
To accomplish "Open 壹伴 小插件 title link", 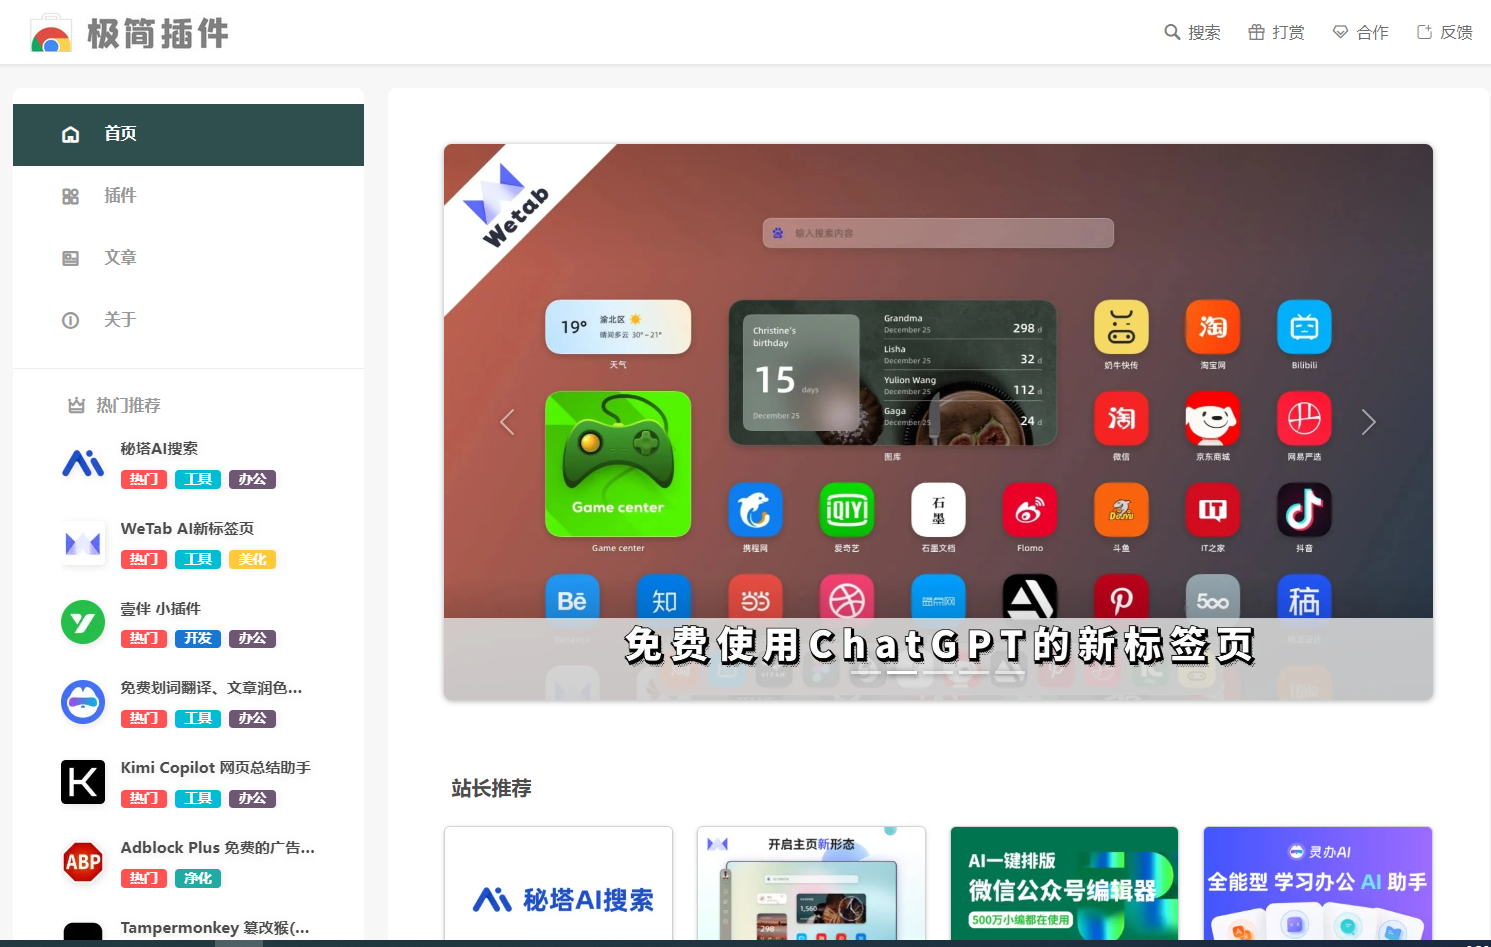I will click(160, 608).
